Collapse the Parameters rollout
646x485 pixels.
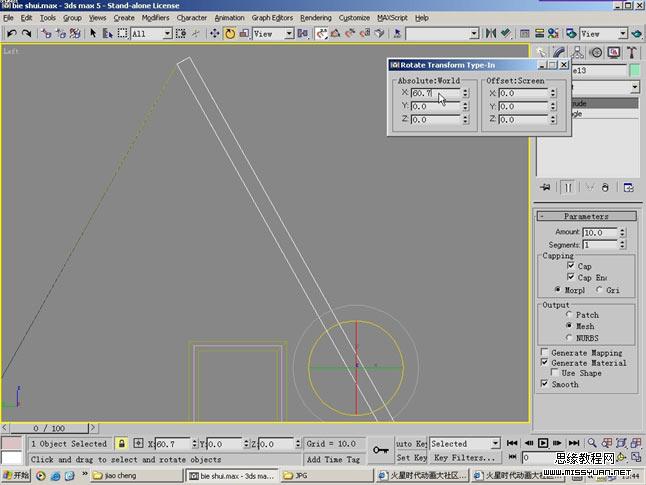[x=586, y=216]
